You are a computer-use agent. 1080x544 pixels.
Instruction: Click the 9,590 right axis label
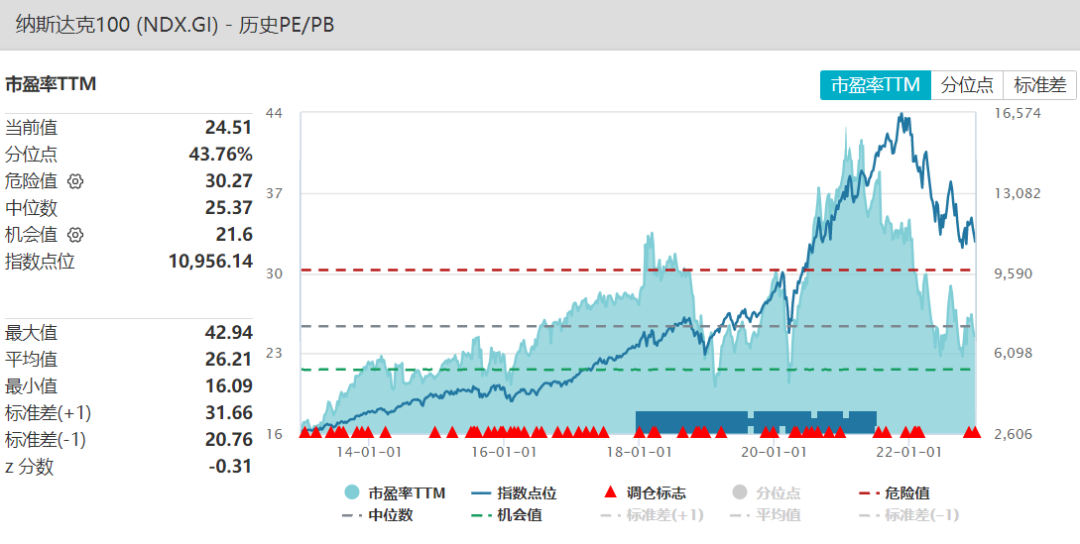[1013, 273]
